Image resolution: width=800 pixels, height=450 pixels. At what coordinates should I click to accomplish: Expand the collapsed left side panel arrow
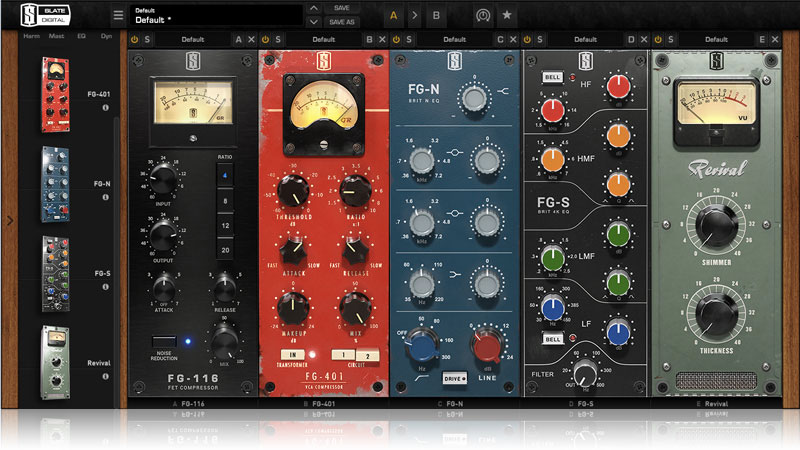tap(8, 220)
